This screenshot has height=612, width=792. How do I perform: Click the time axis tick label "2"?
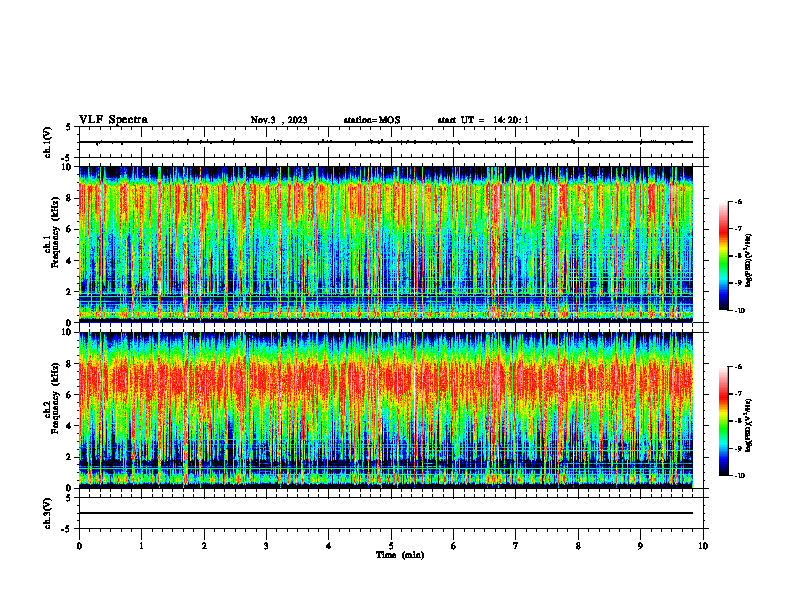204,546
